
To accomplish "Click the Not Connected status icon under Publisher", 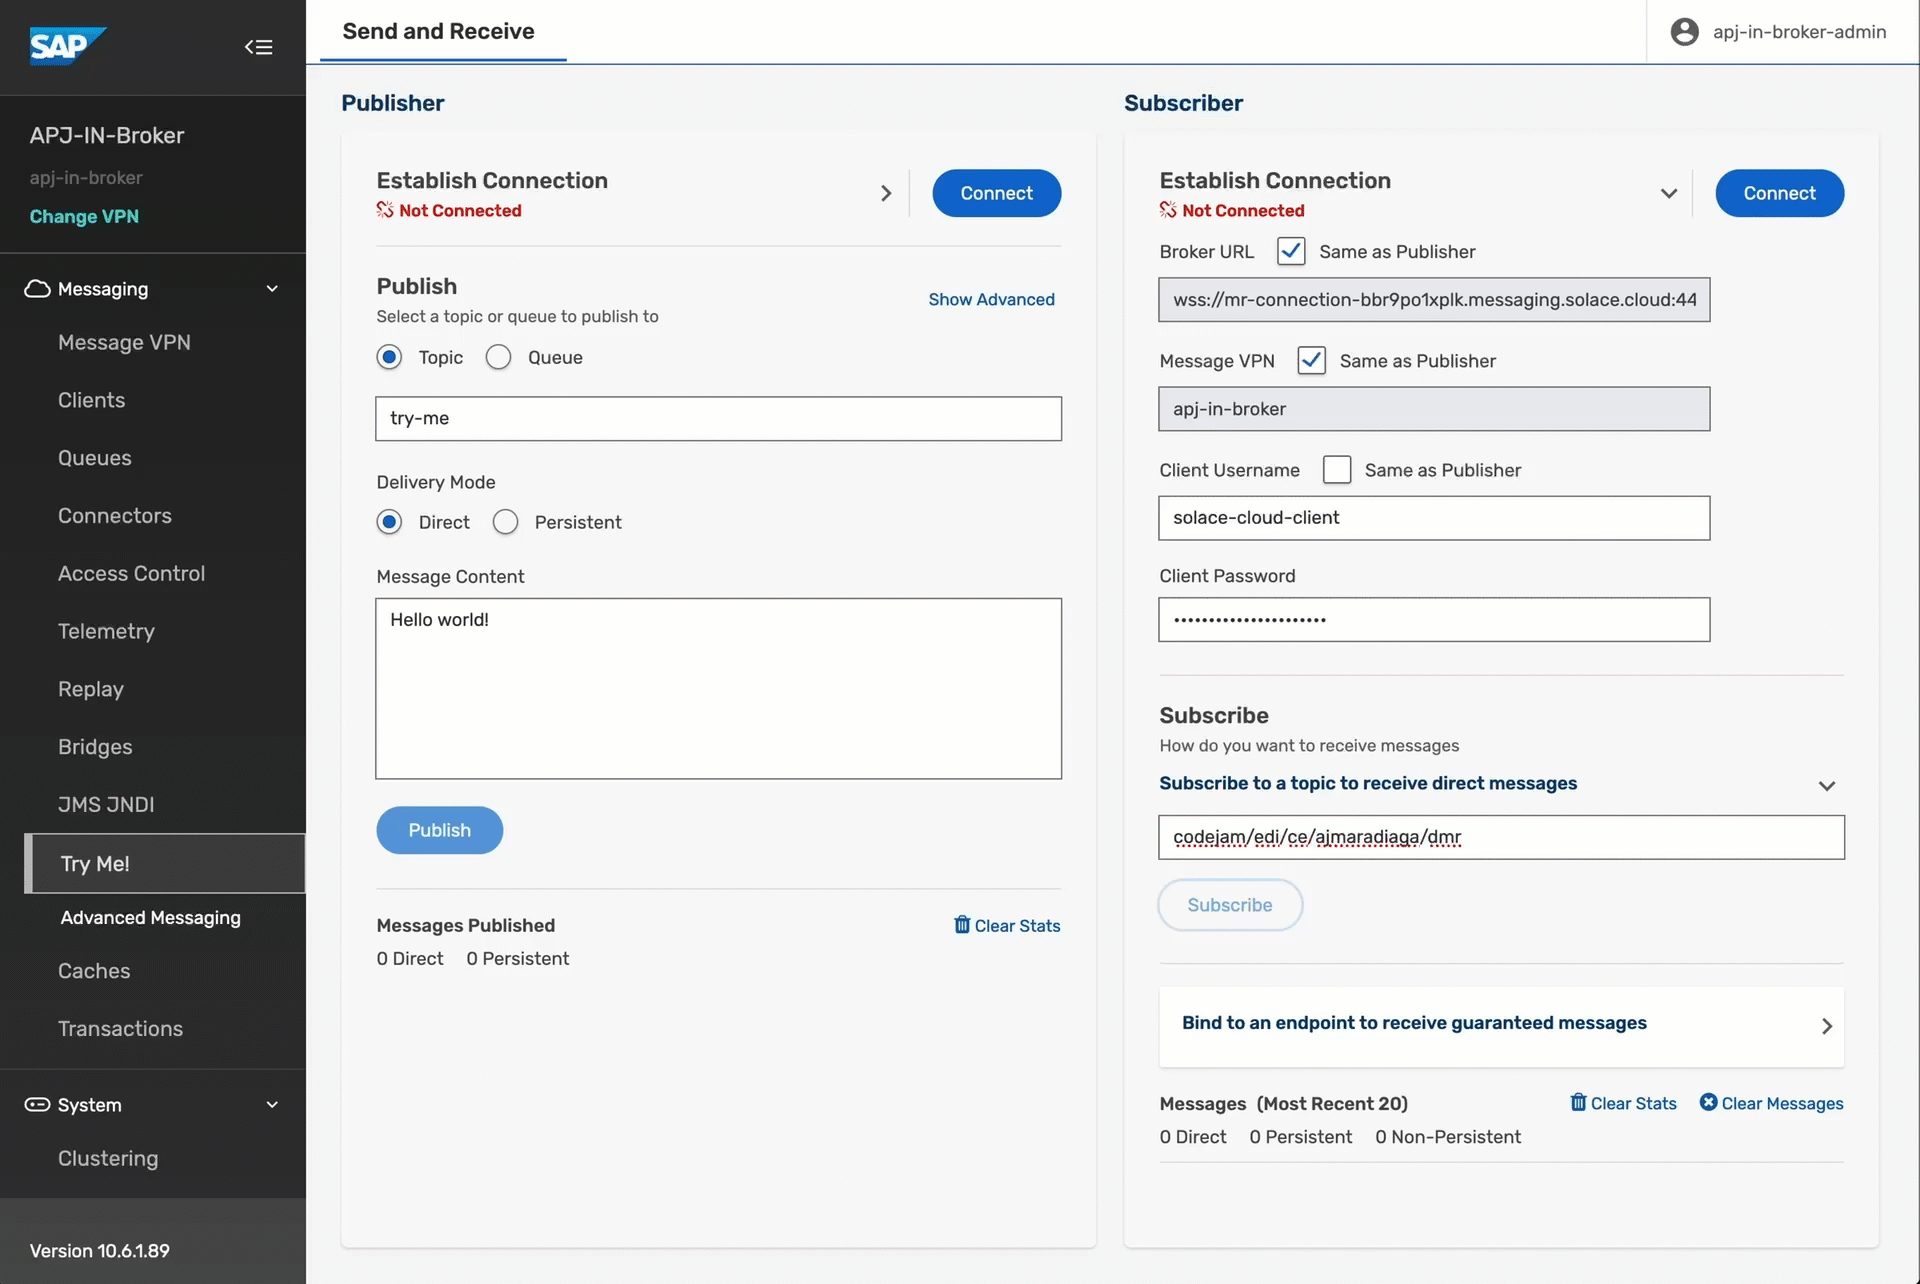I will [x=385, y=211].
